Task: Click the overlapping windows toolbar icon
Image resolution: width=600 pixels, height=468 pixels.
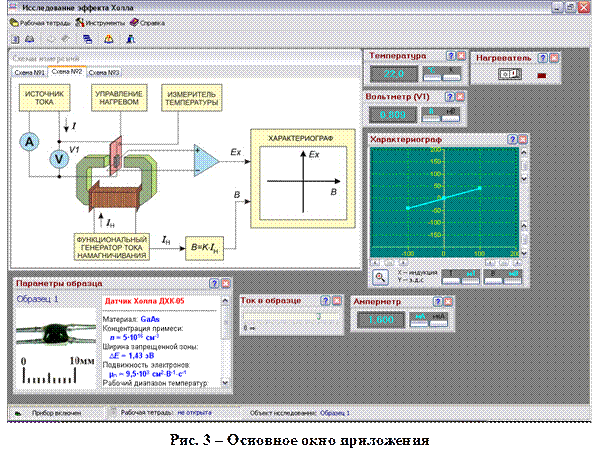Action: click(x=89, y=38)
